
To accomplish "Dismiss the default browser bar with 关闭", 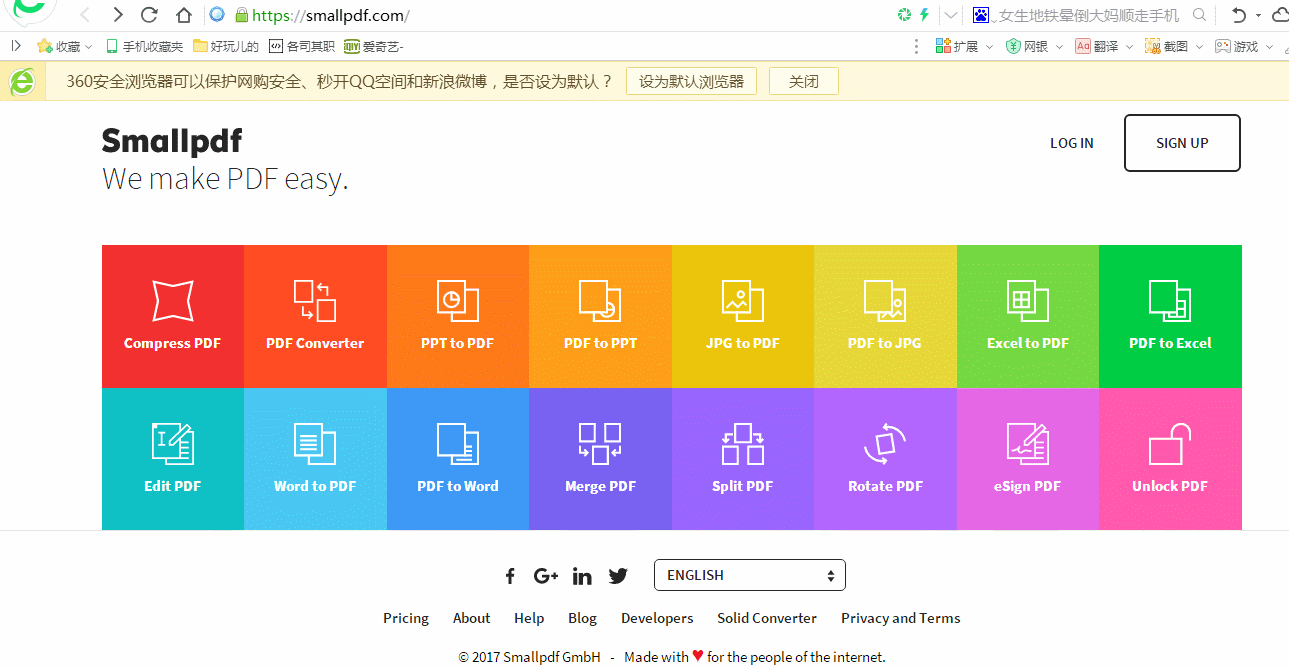I will [803, 82].
